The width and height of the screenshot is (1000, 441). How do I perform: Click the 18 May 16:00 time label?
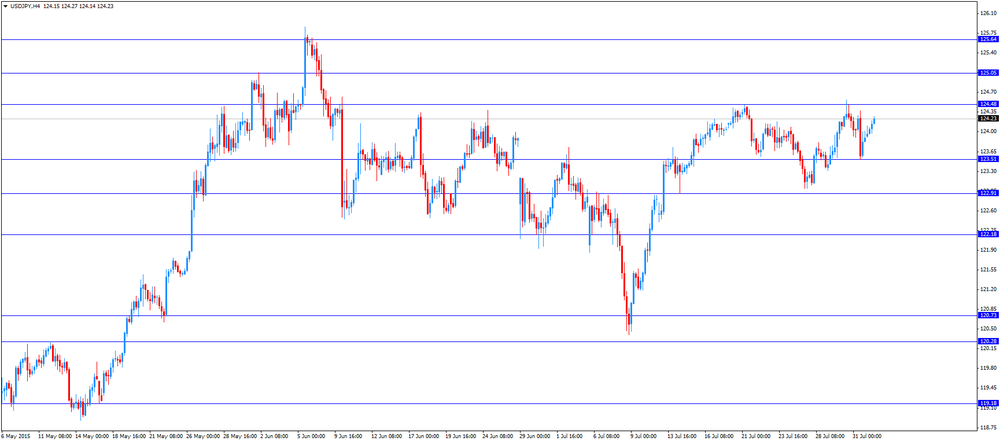(x=128, y=436)
